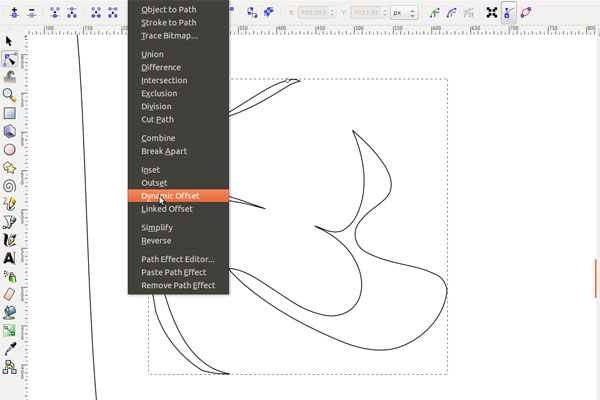Select the Selector arrow tool
This screenshot has width=600, height=400.
pos(9,41)
